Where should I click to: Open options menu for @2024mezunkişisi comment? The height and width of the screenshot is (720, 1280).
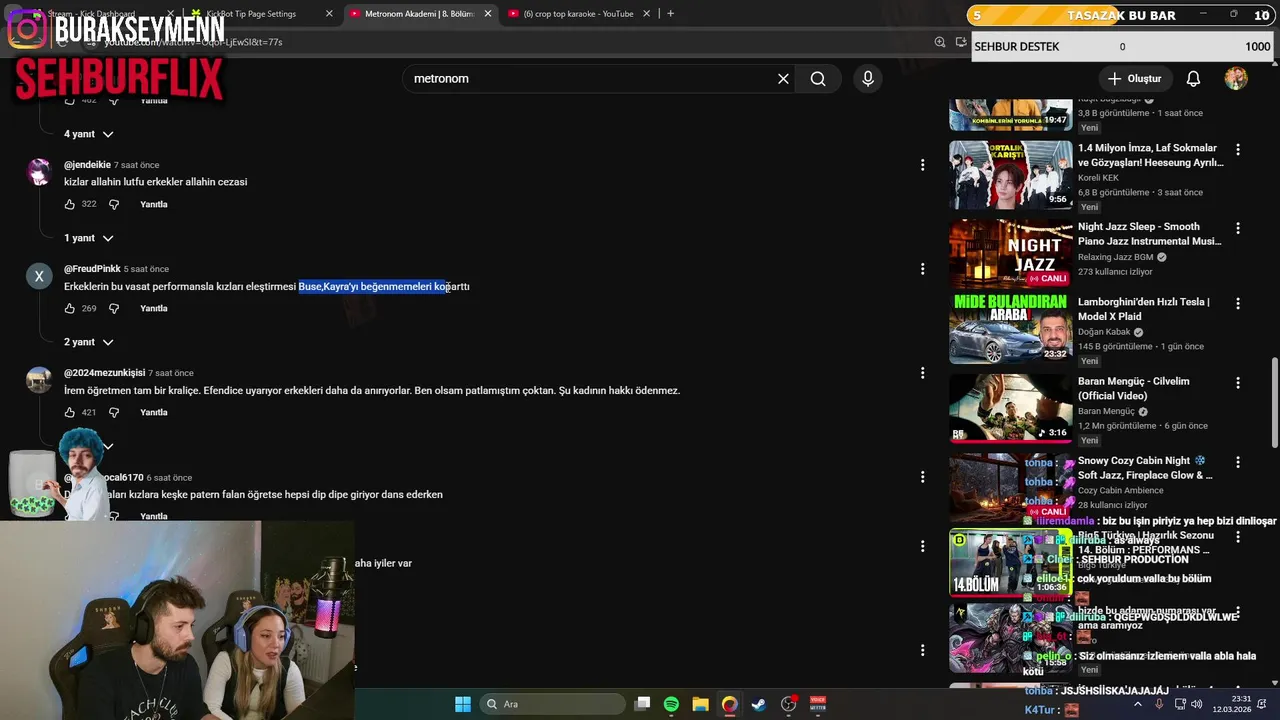click(x=922, y=373)
